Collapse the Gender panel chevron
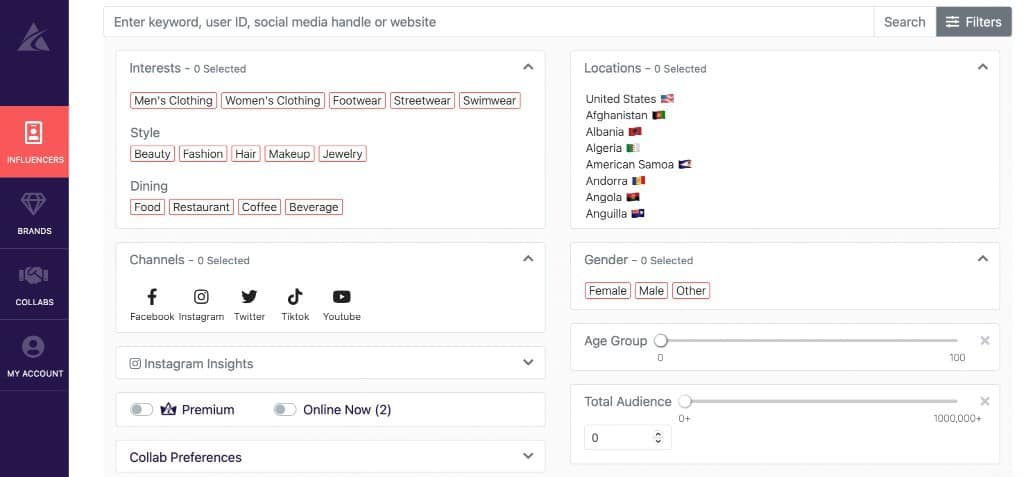 tap(982, 258)
